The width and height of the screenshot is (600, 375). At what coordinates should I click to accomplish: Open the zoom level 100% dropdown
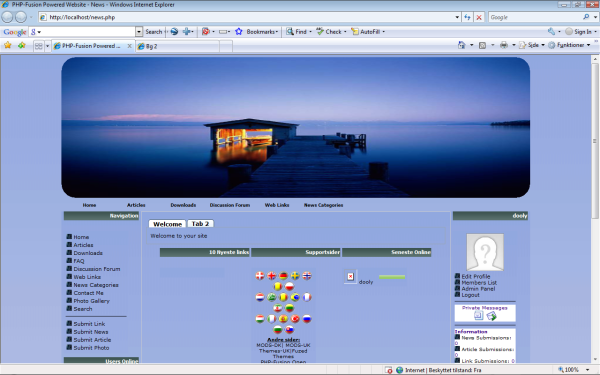587,370
